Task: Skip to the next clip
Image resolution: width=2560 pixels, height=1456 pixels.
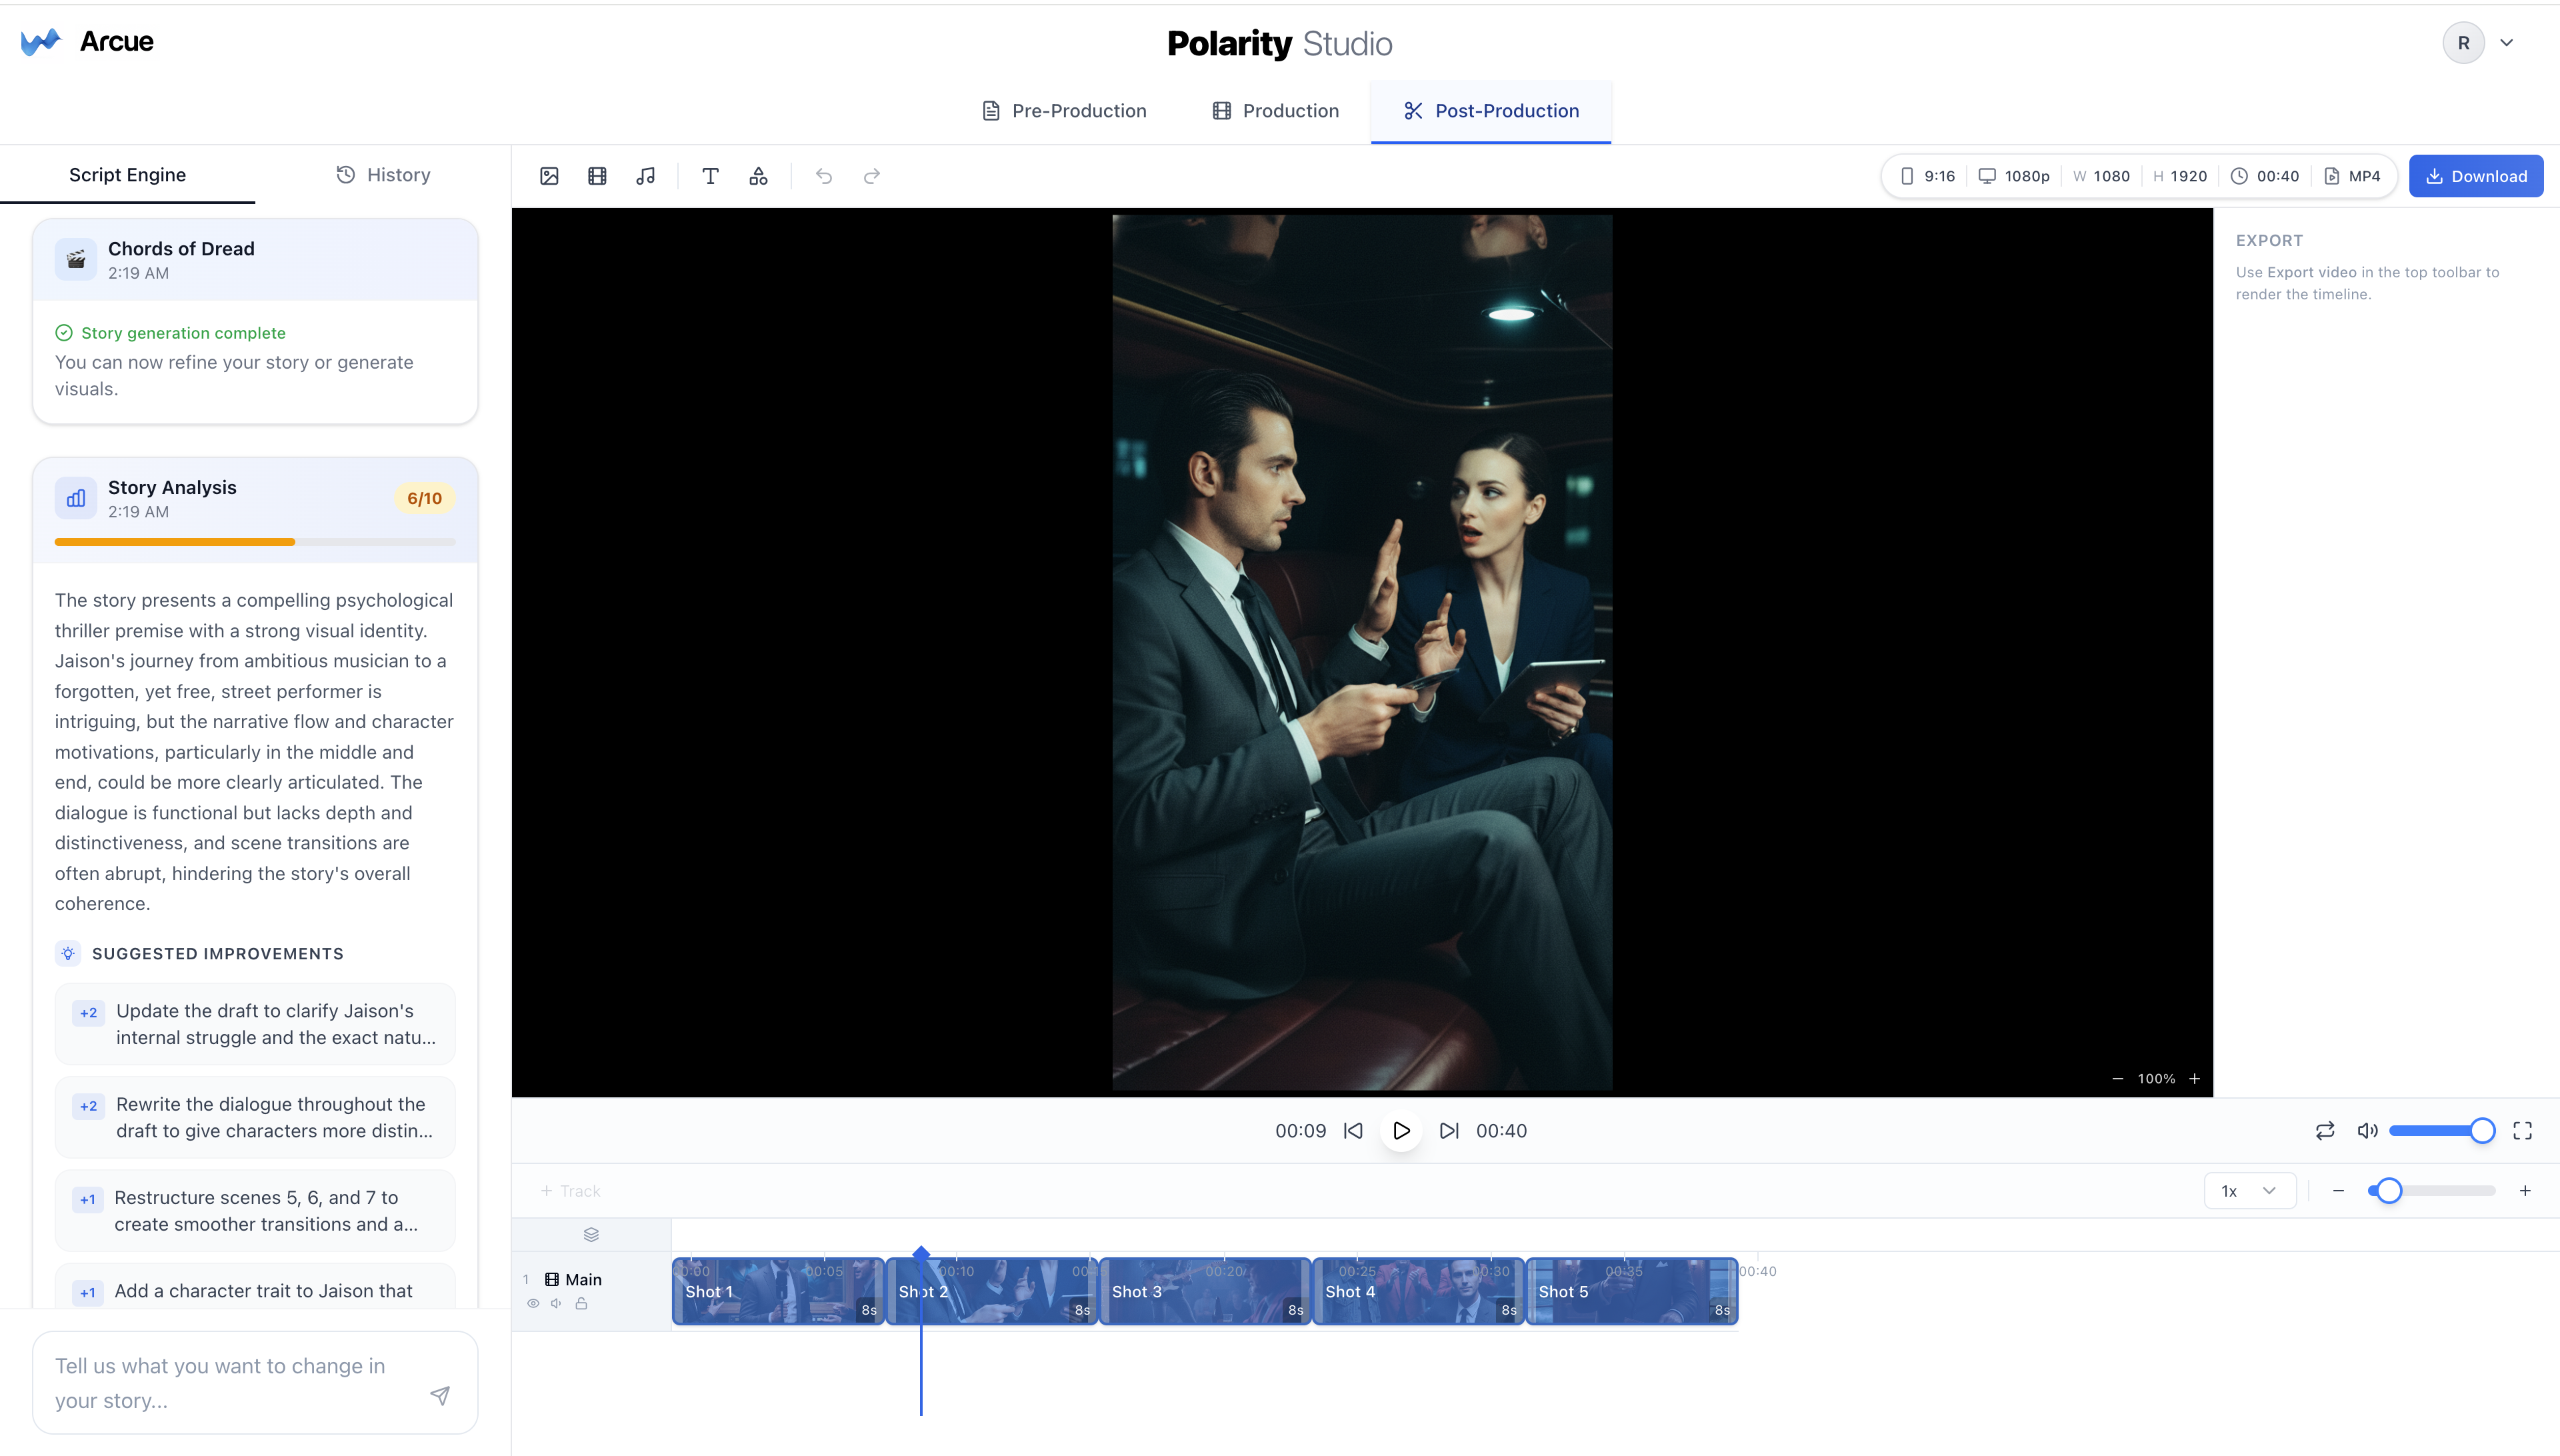Action: [1449, 1131]
